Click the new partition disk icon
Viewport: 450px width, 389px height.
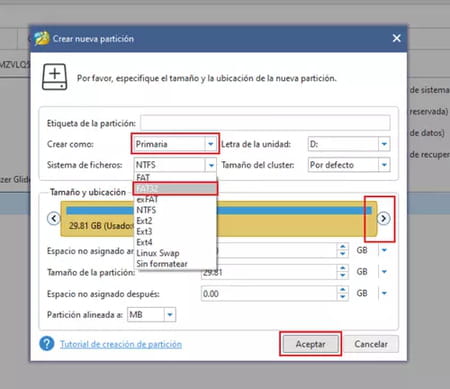point(55,77)
